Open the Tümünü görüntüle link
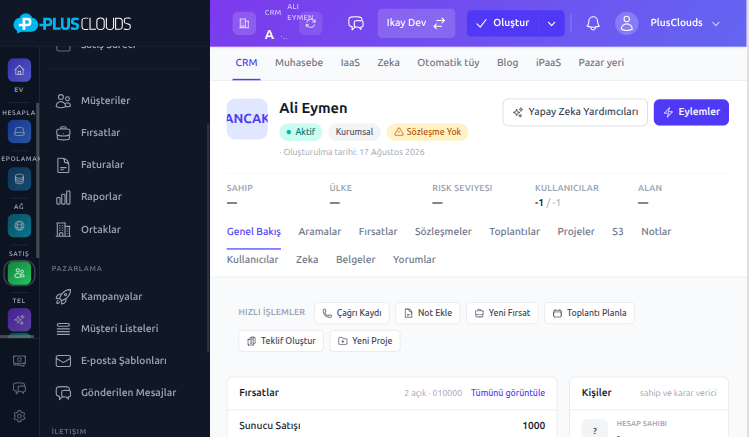The image size is (749, 437). tap(508, 393)
